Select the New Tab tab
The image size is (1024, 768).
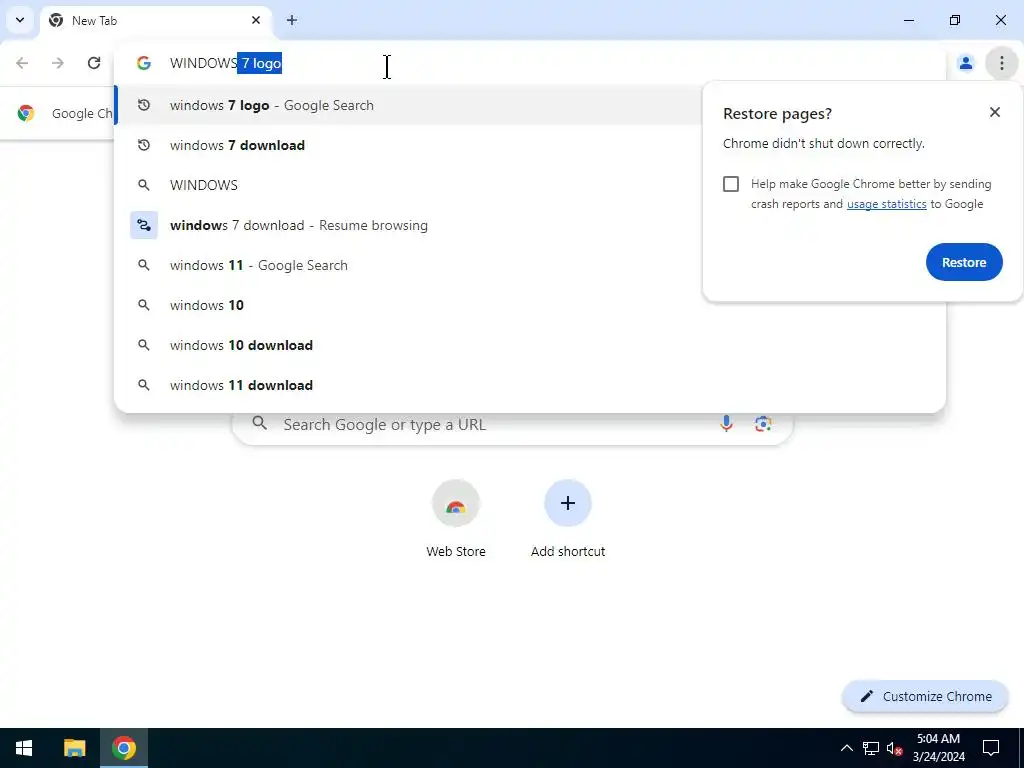point(155,20)
